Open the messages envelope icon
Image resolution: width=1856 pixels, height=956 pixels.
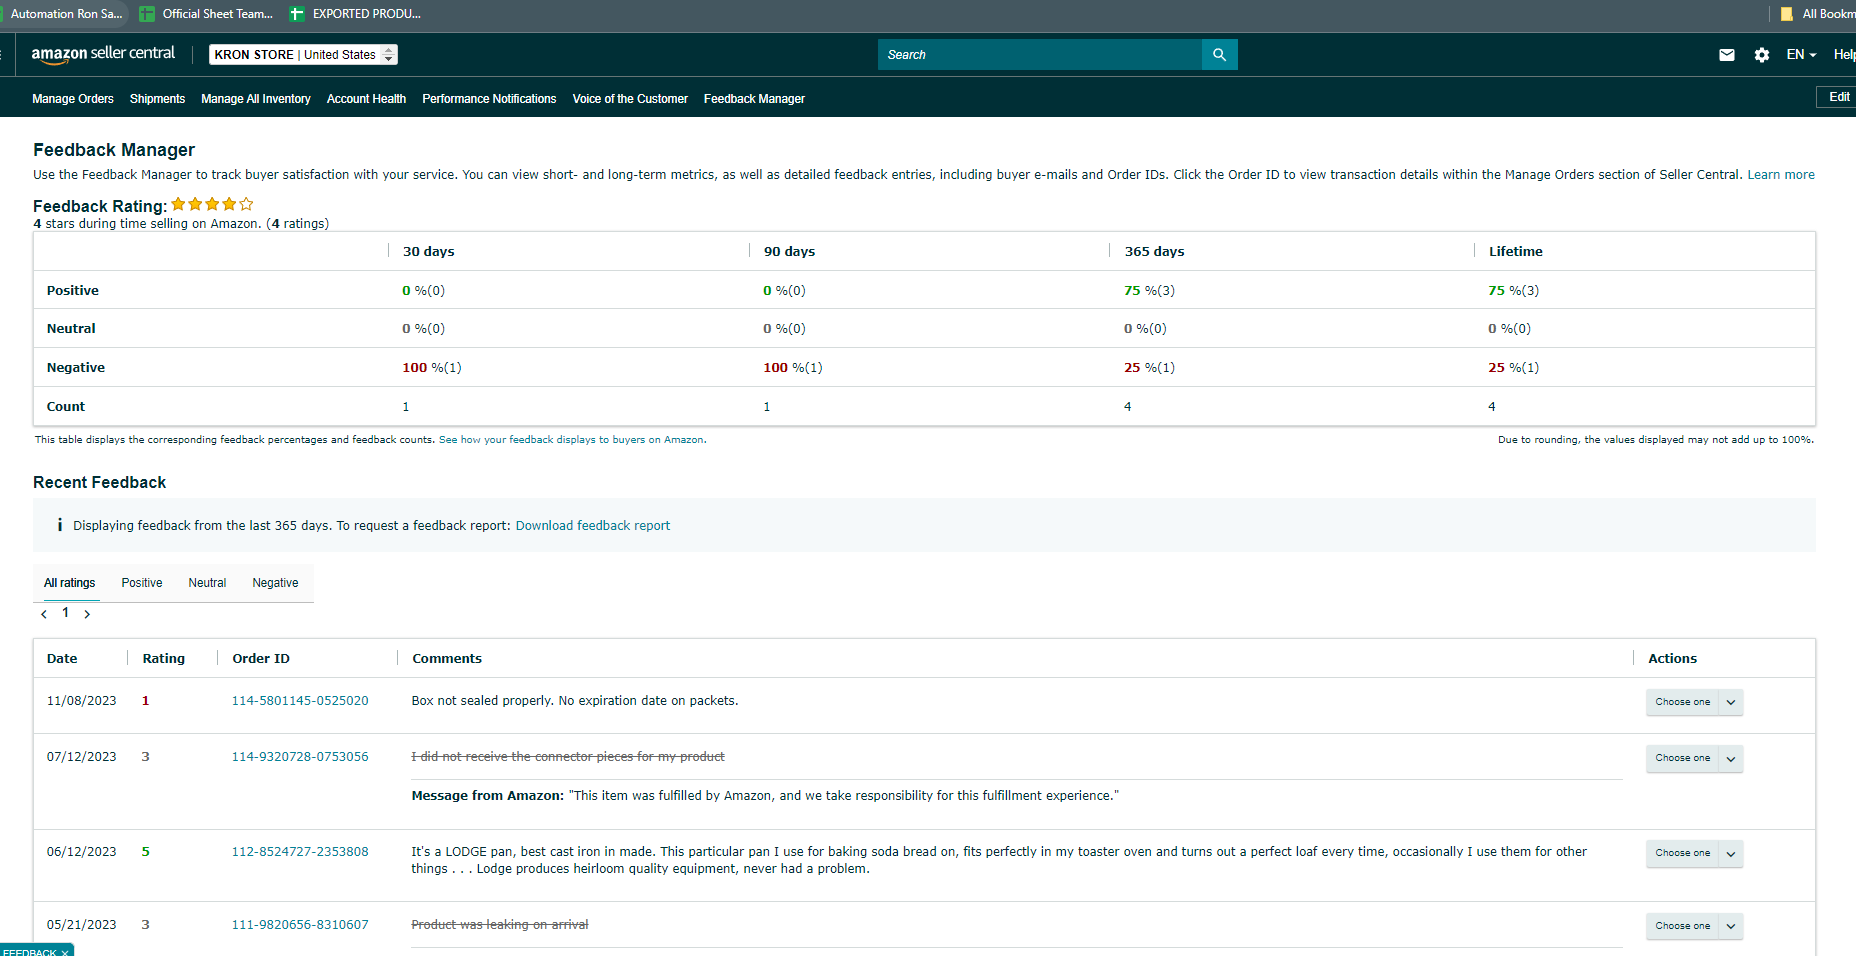[1727, 55]
